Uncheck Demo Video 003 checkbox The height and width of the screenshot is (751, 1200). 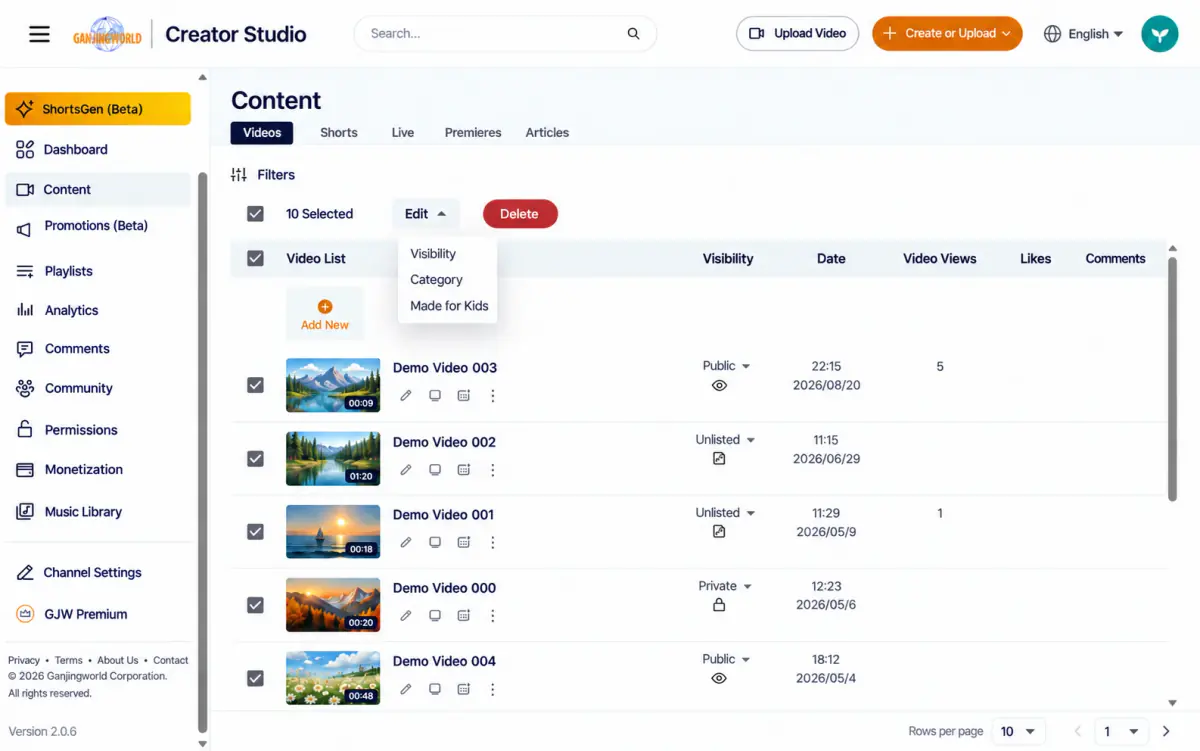[x=255, y=385]
